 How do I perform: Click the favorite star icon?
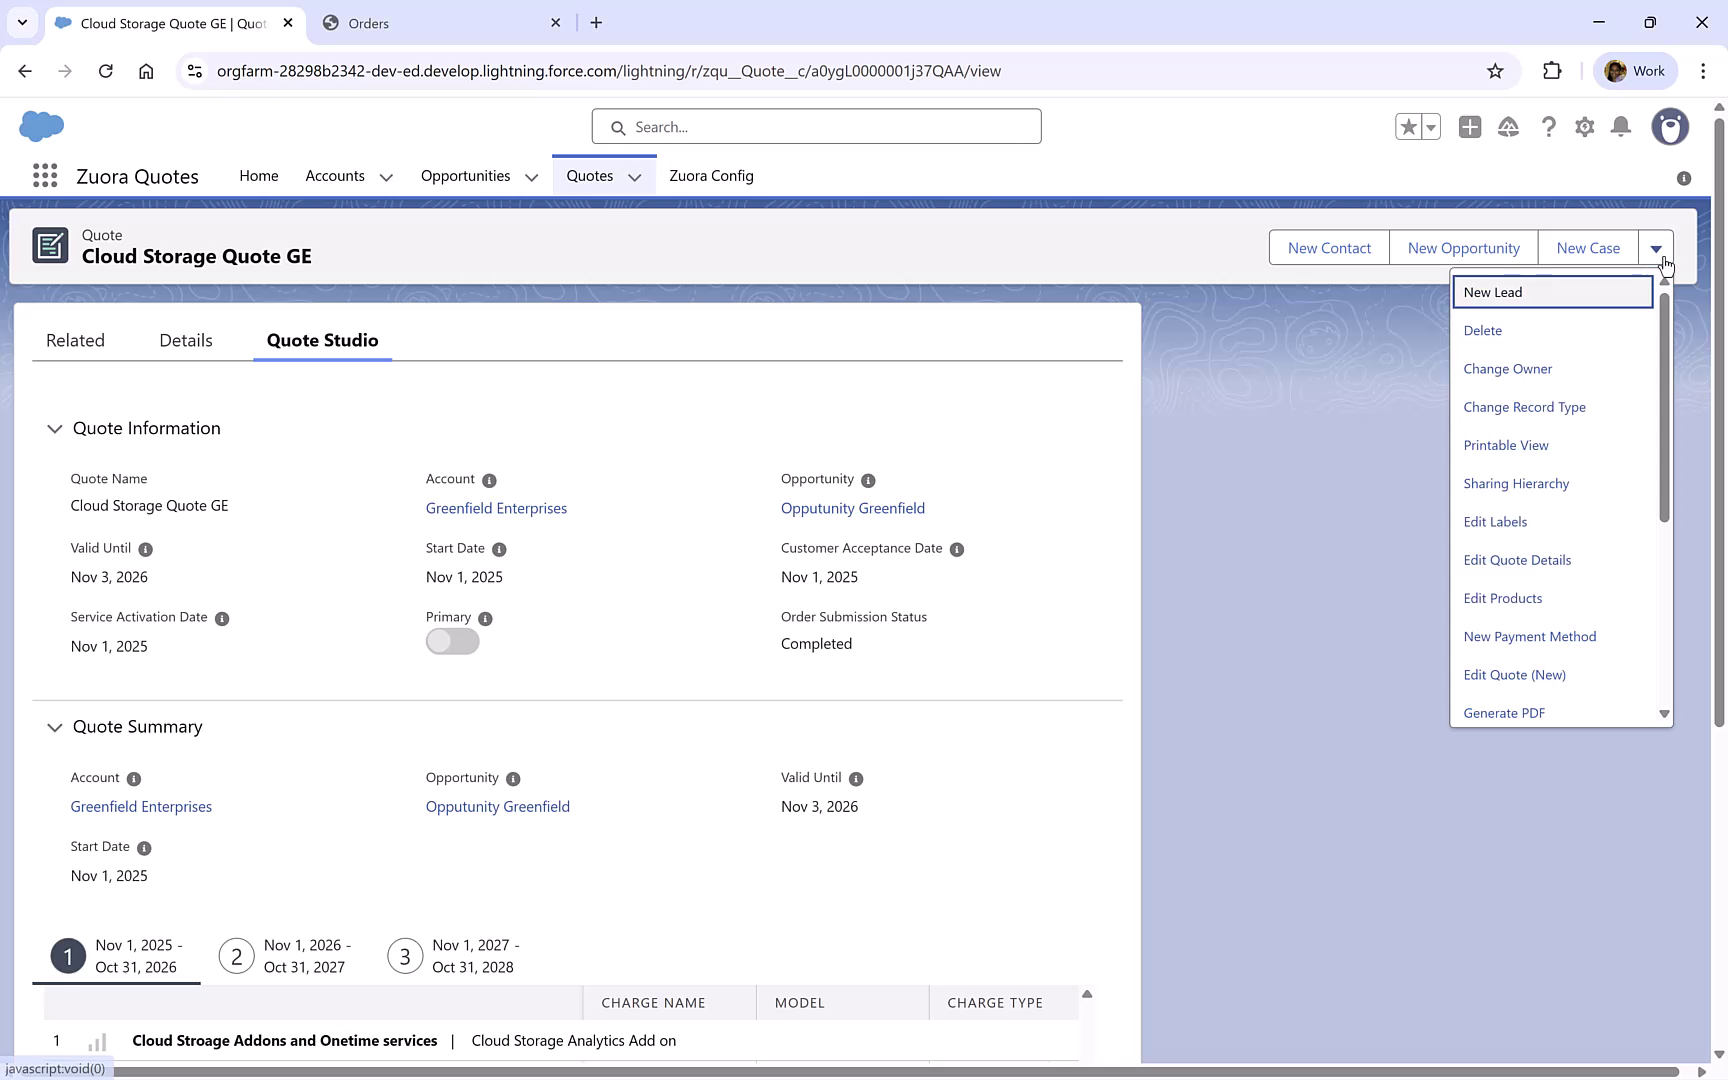[x=1408, y=127]
